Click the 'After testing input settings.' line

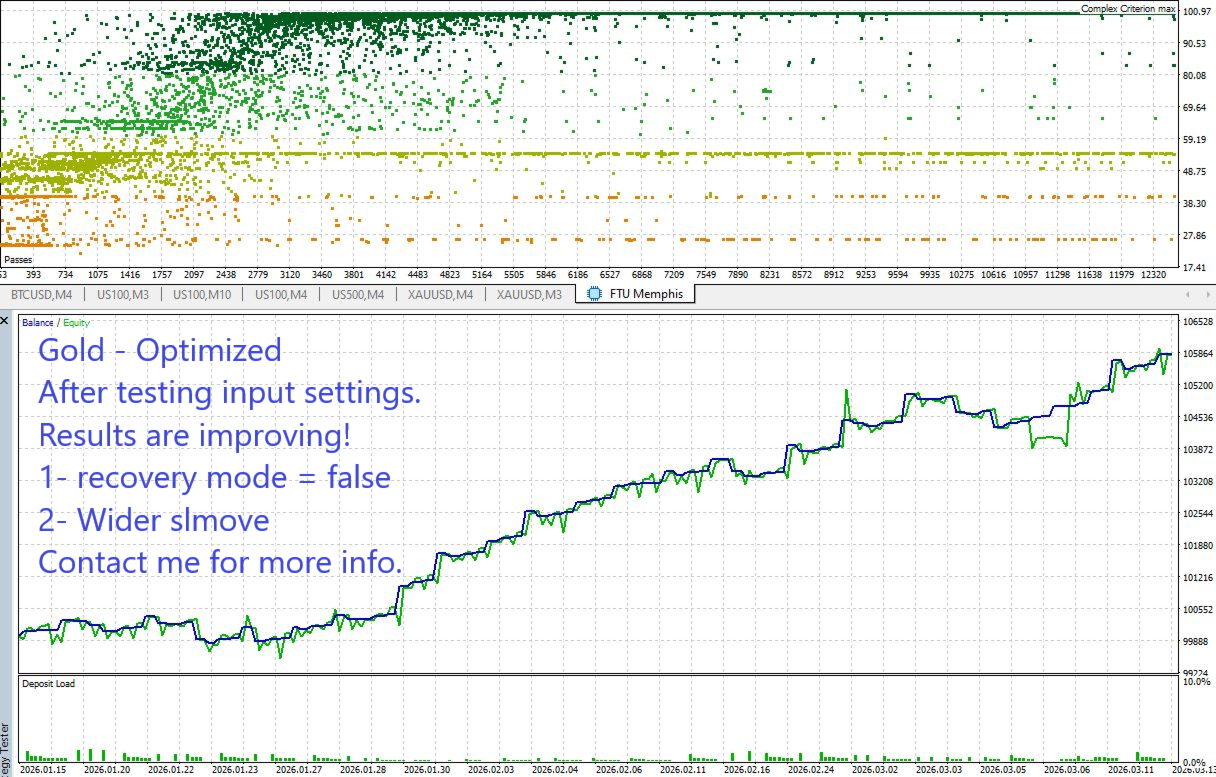click(230, 394)
